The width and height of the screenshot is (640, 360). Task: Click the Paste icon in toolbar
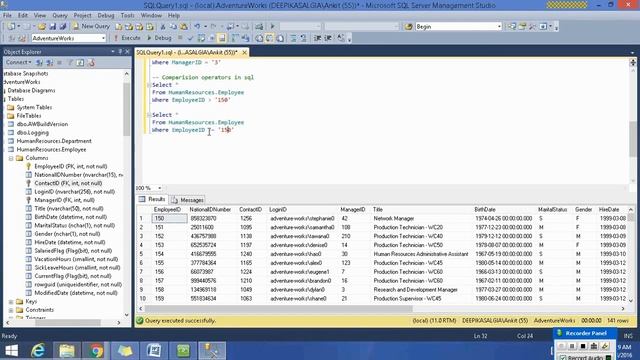point(184,27)
